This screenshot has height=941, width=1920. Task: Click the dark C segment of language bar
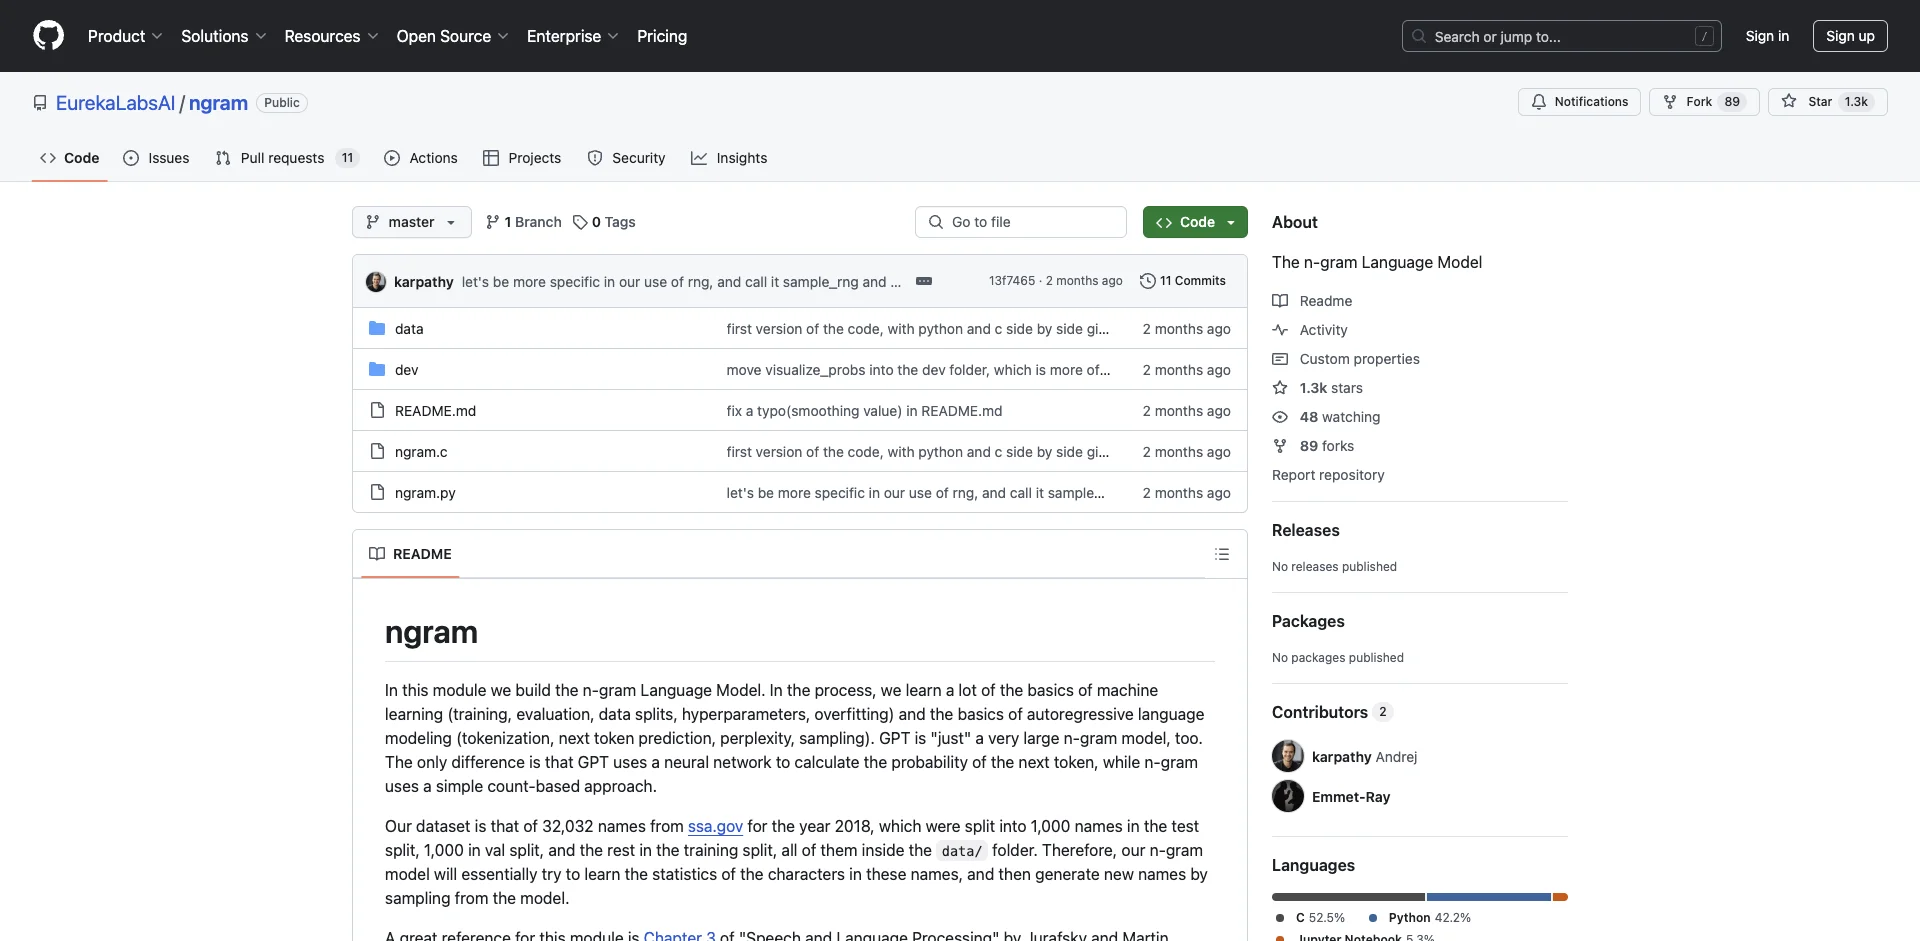click(x=1348, y=897)
